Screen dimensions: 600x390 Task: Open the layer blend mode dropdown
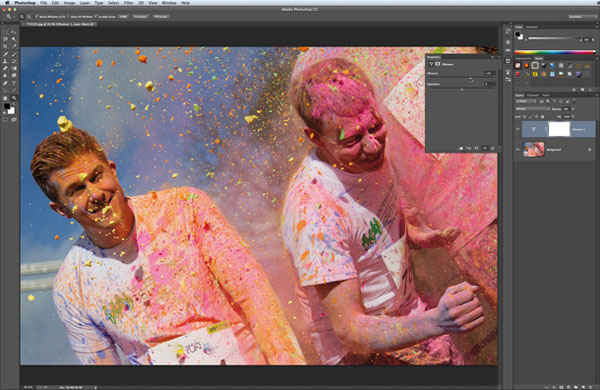[532, 109]
